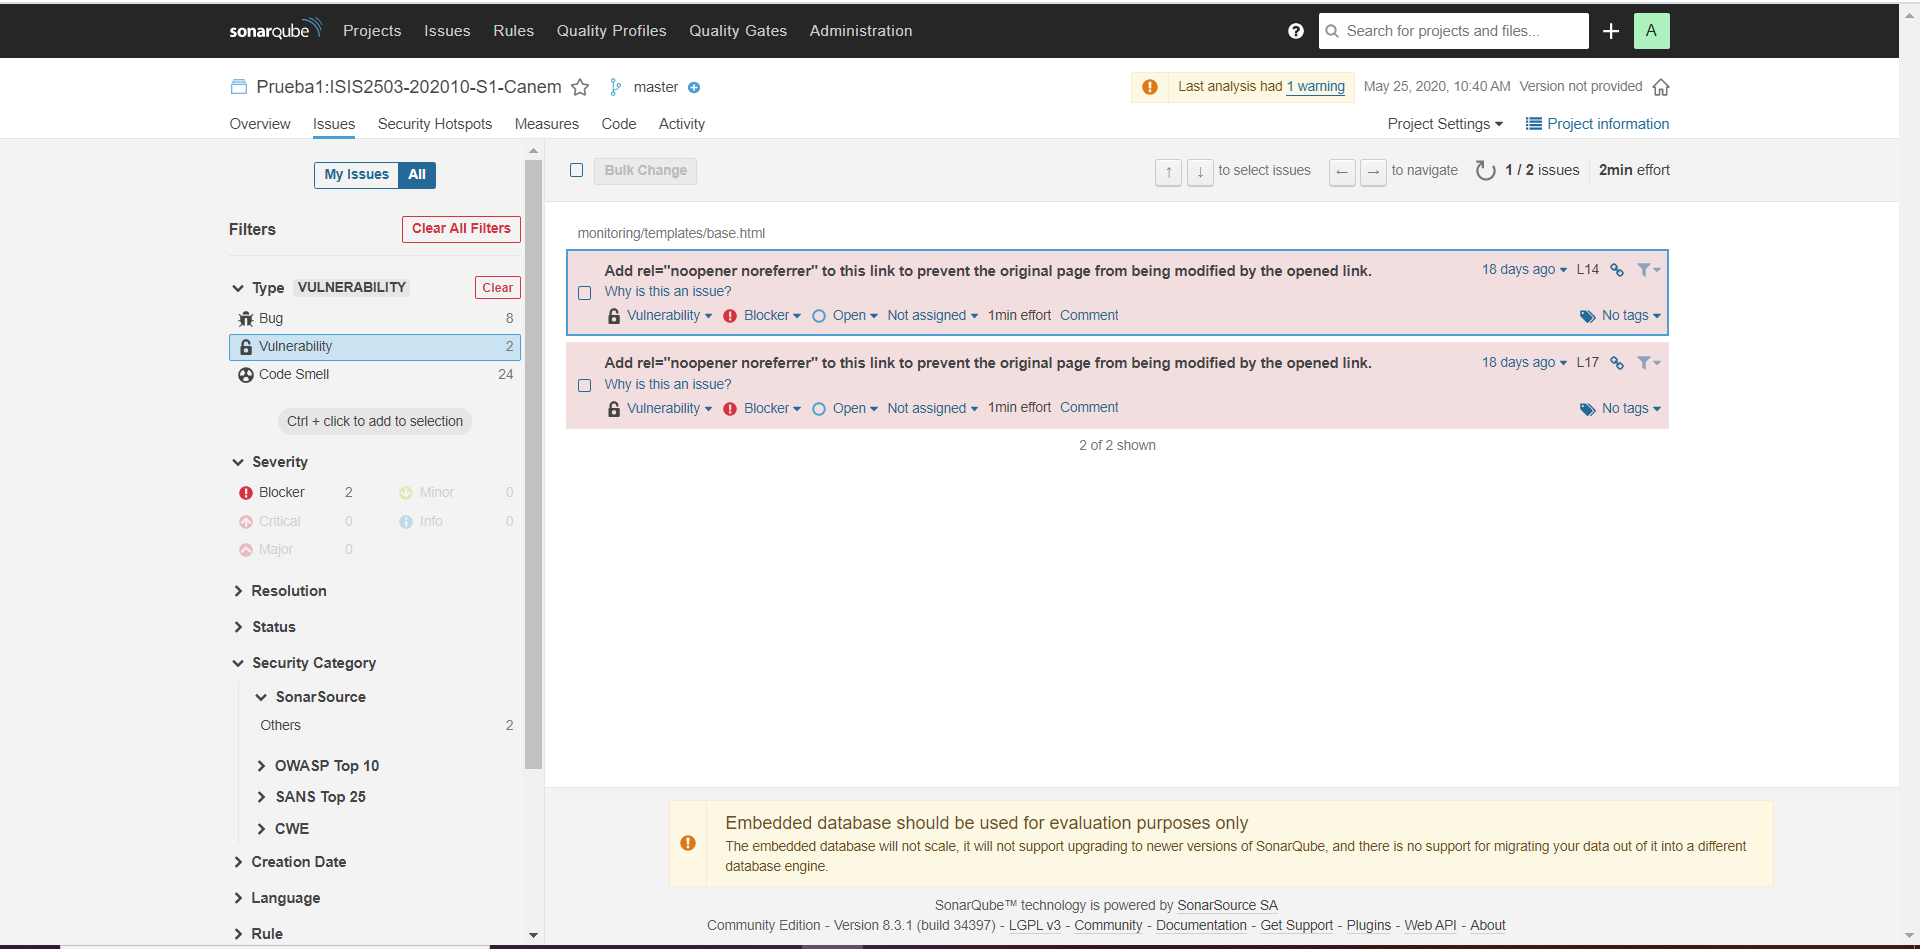
Task: Open Quality Profiles in top navigation
Action: click(x=611, y=31)
